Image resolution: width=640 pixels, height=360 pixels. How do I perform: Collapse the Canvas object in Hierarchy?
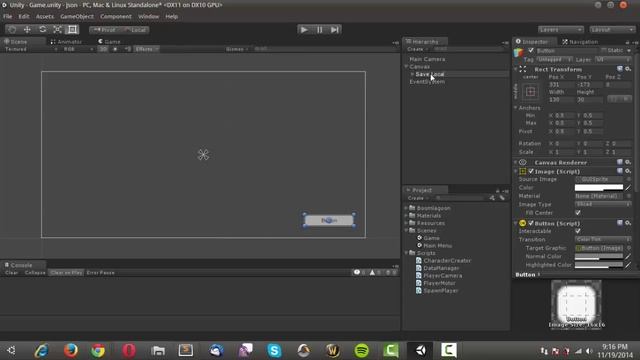[x=407, y=67]
